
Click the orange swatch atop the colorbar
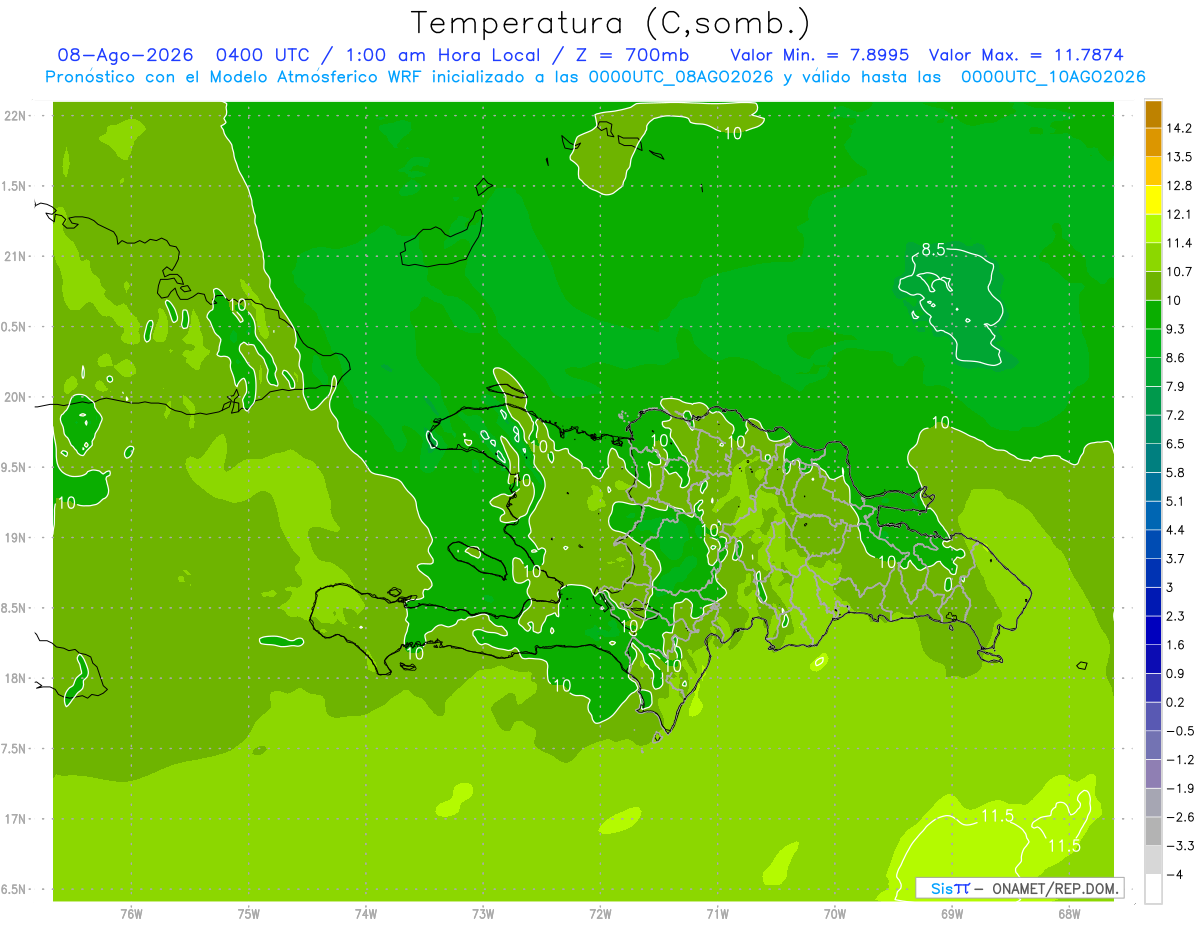point(1153,114)
